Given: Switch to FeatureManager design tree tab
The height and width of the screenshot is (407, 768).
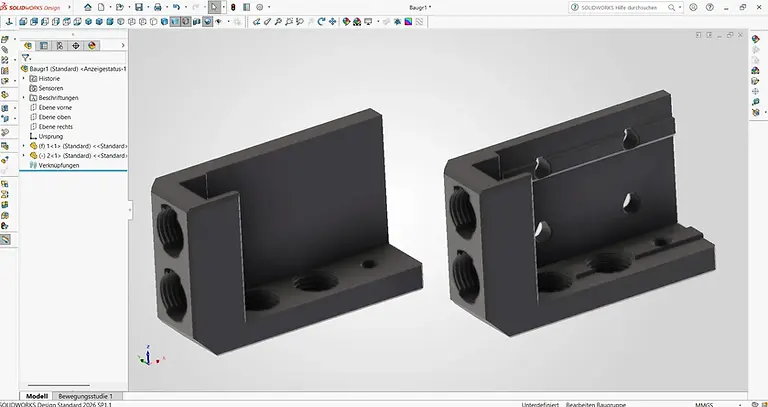Looking at the screenshot, I should 28,46.
